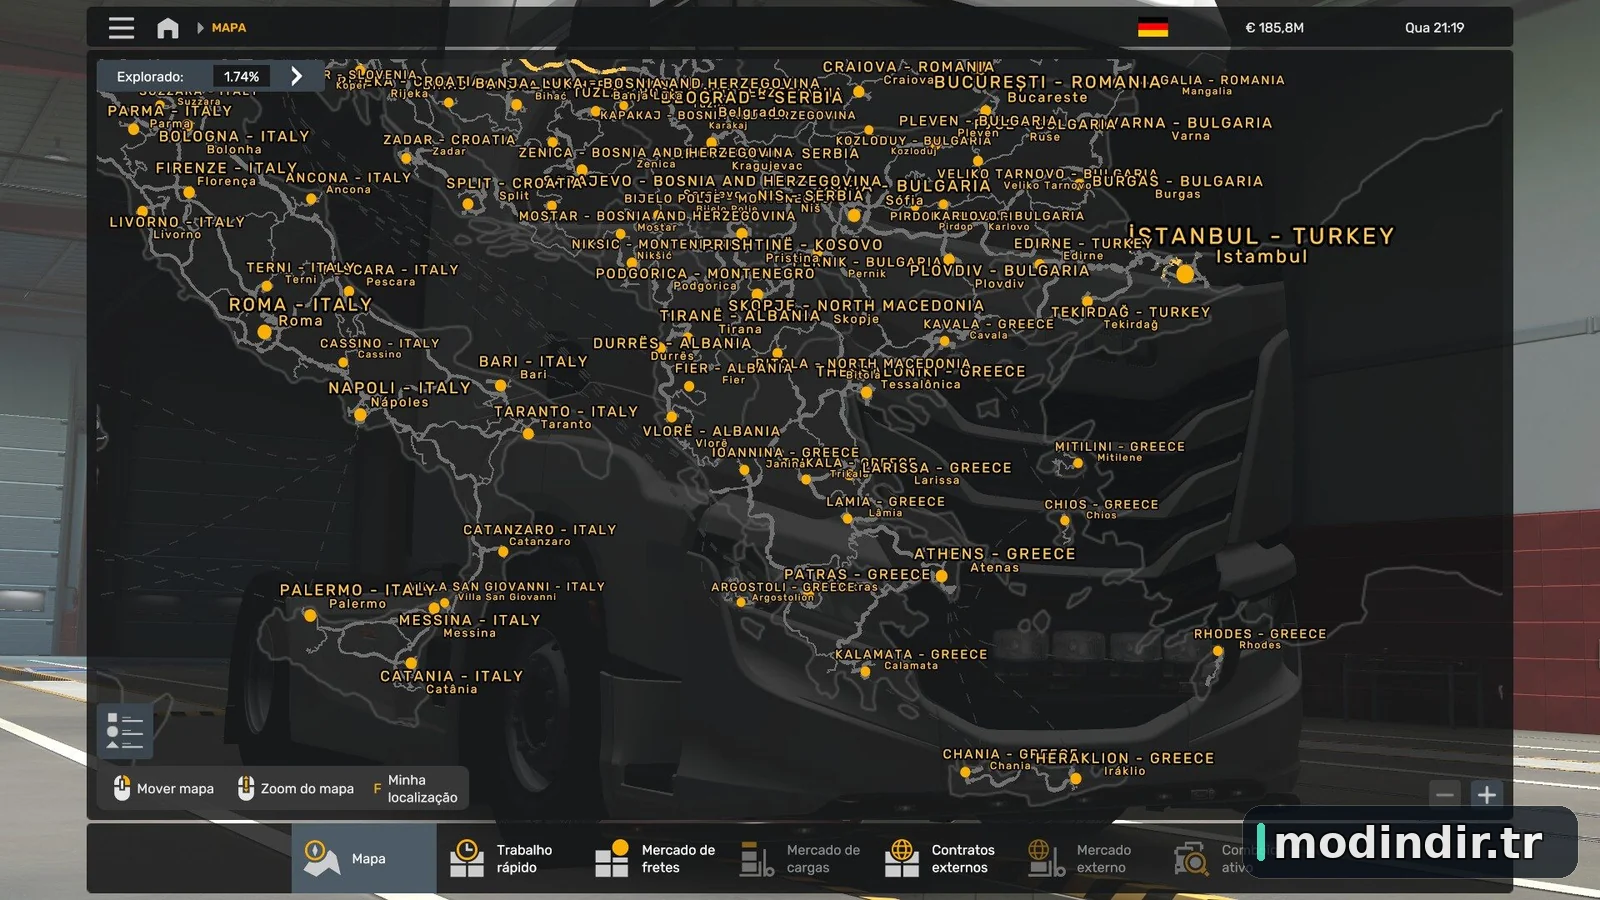Expand the Explorado panel arrow
This screenshot has height=900, width=1600.
point(296,76)
